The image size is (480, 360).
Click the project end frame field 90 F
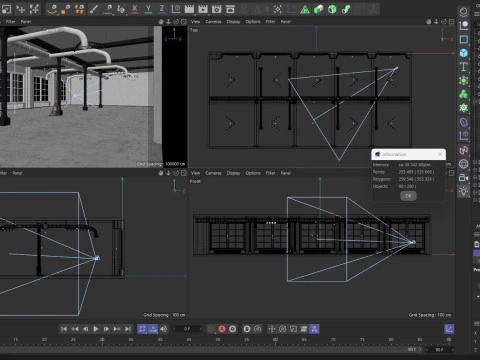439,350
